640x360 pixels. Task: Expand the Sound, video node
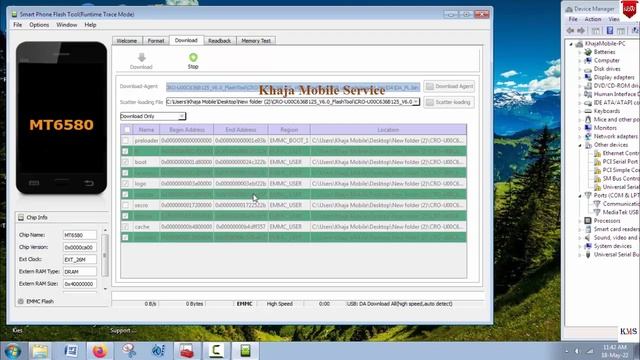[x=580, y=238]
